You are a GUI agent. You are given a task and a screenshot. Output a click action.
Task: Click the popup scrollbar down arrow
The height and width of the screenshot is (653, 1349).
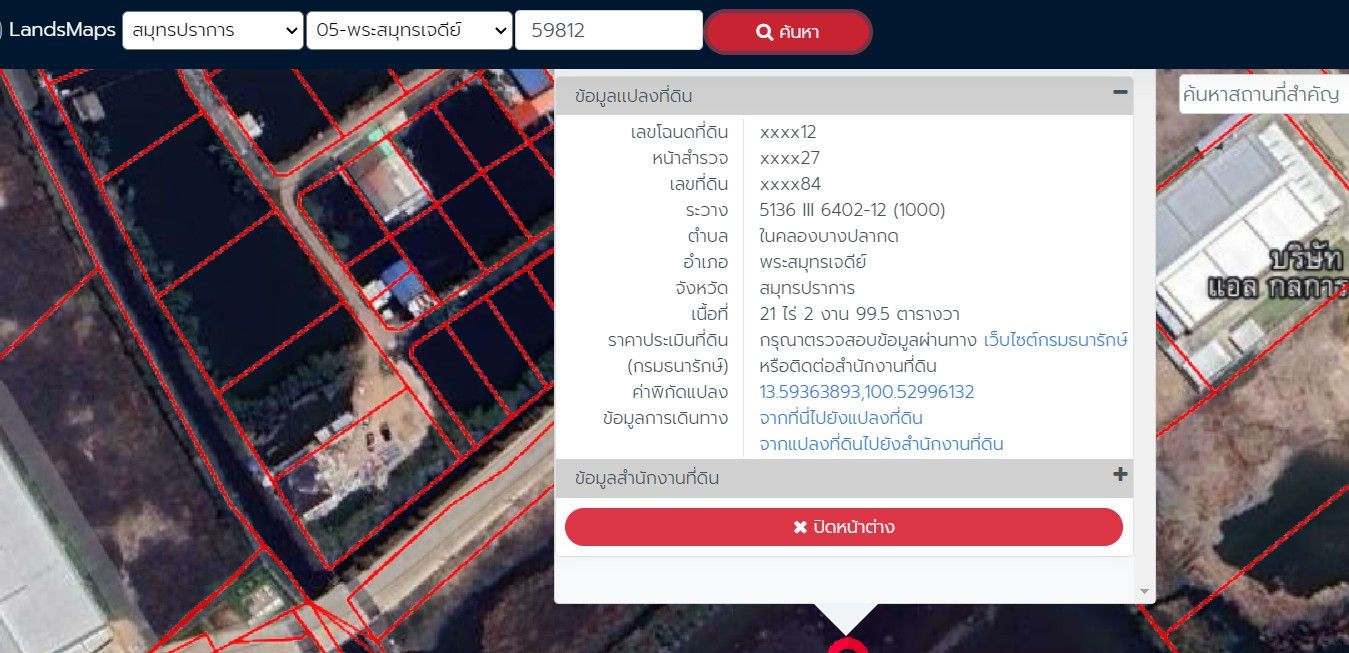1145,592
